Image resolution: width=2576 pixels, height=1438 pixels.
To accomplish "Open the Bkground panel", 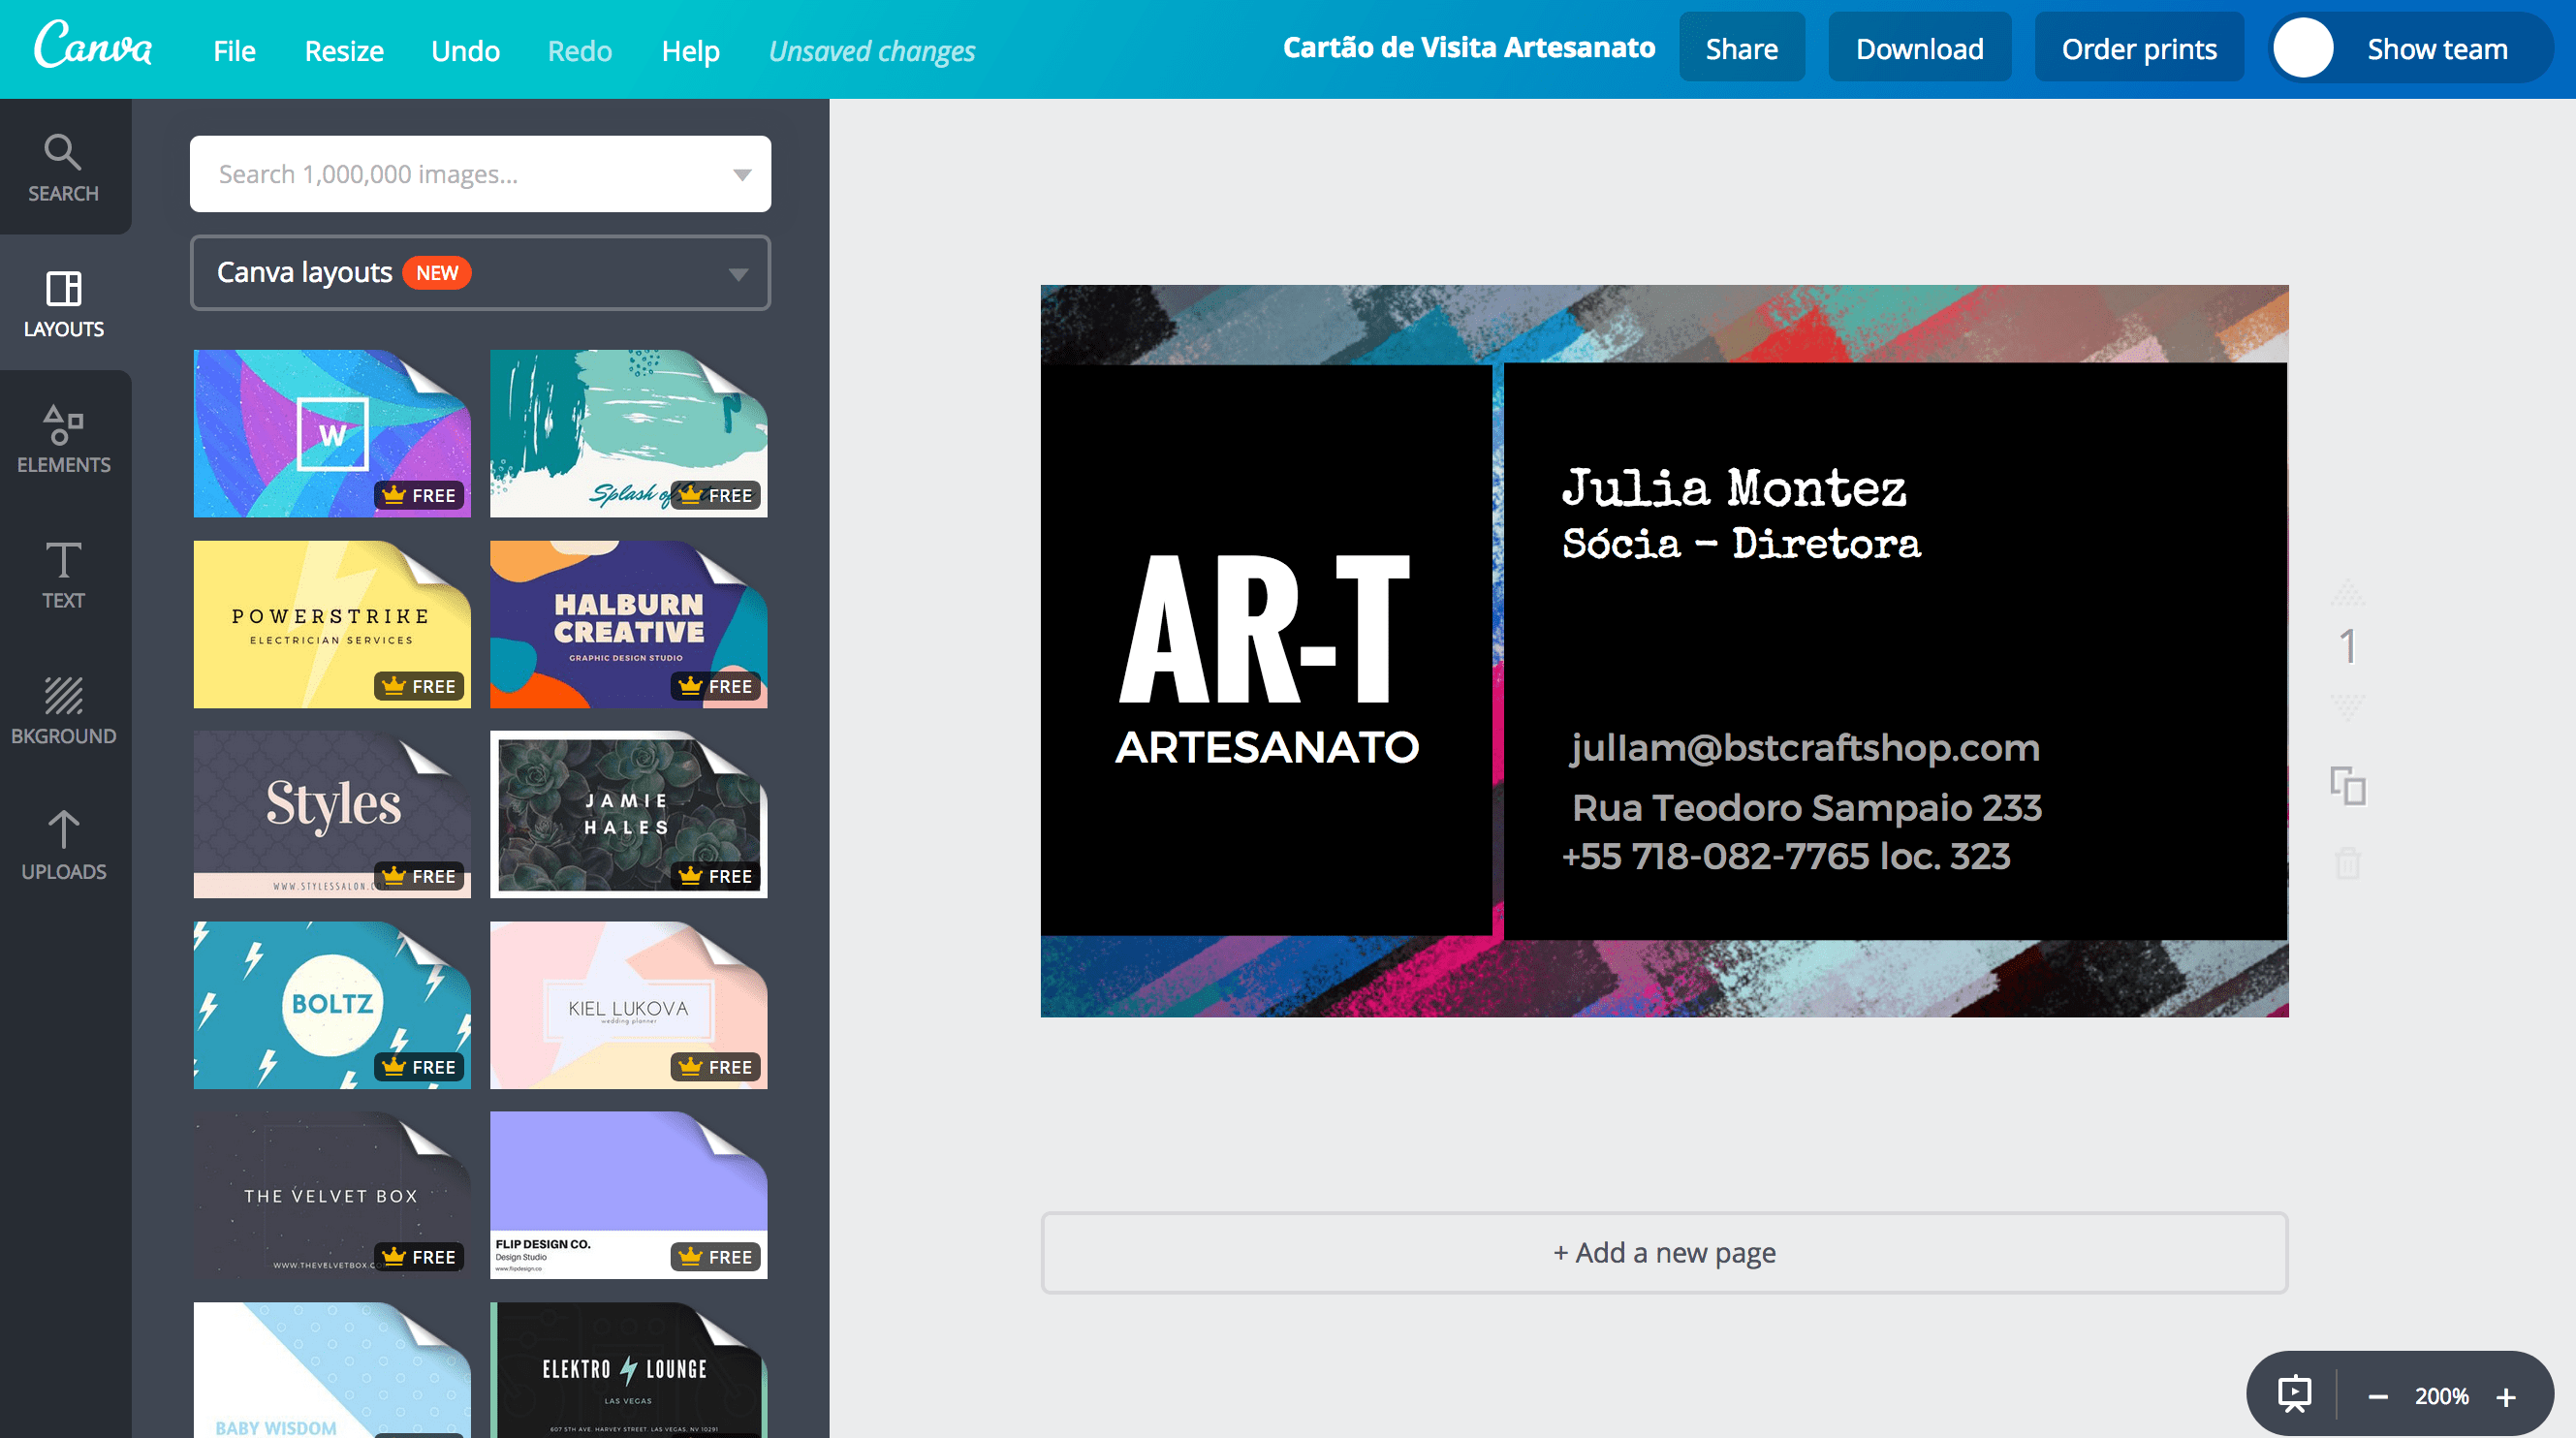I will click(x=64, y=710).
